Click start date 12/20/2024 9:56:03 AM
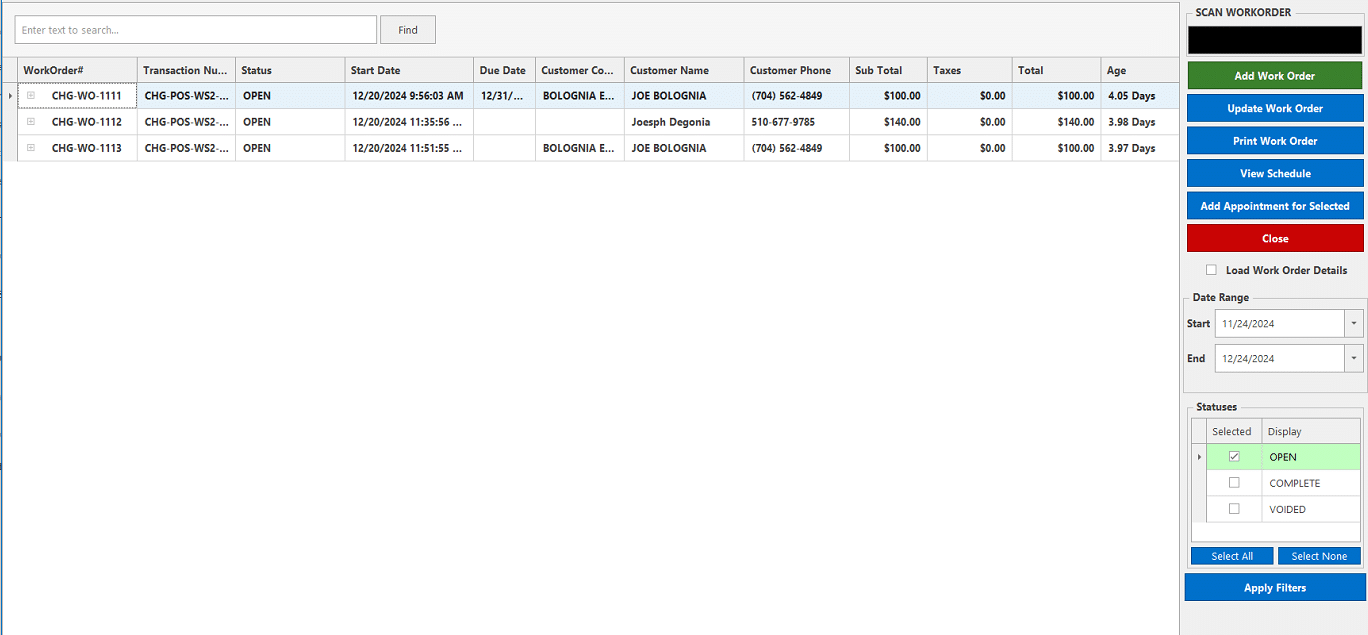 coord(408,96)
